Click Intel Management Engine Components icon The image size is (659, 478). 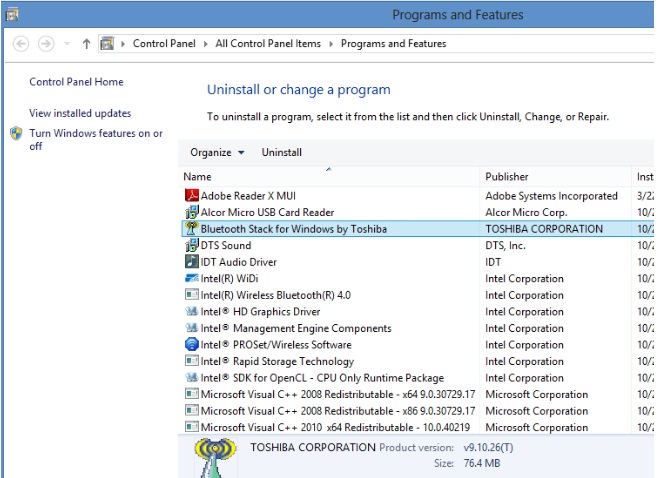pyautogui.click(x=192, y=328)
